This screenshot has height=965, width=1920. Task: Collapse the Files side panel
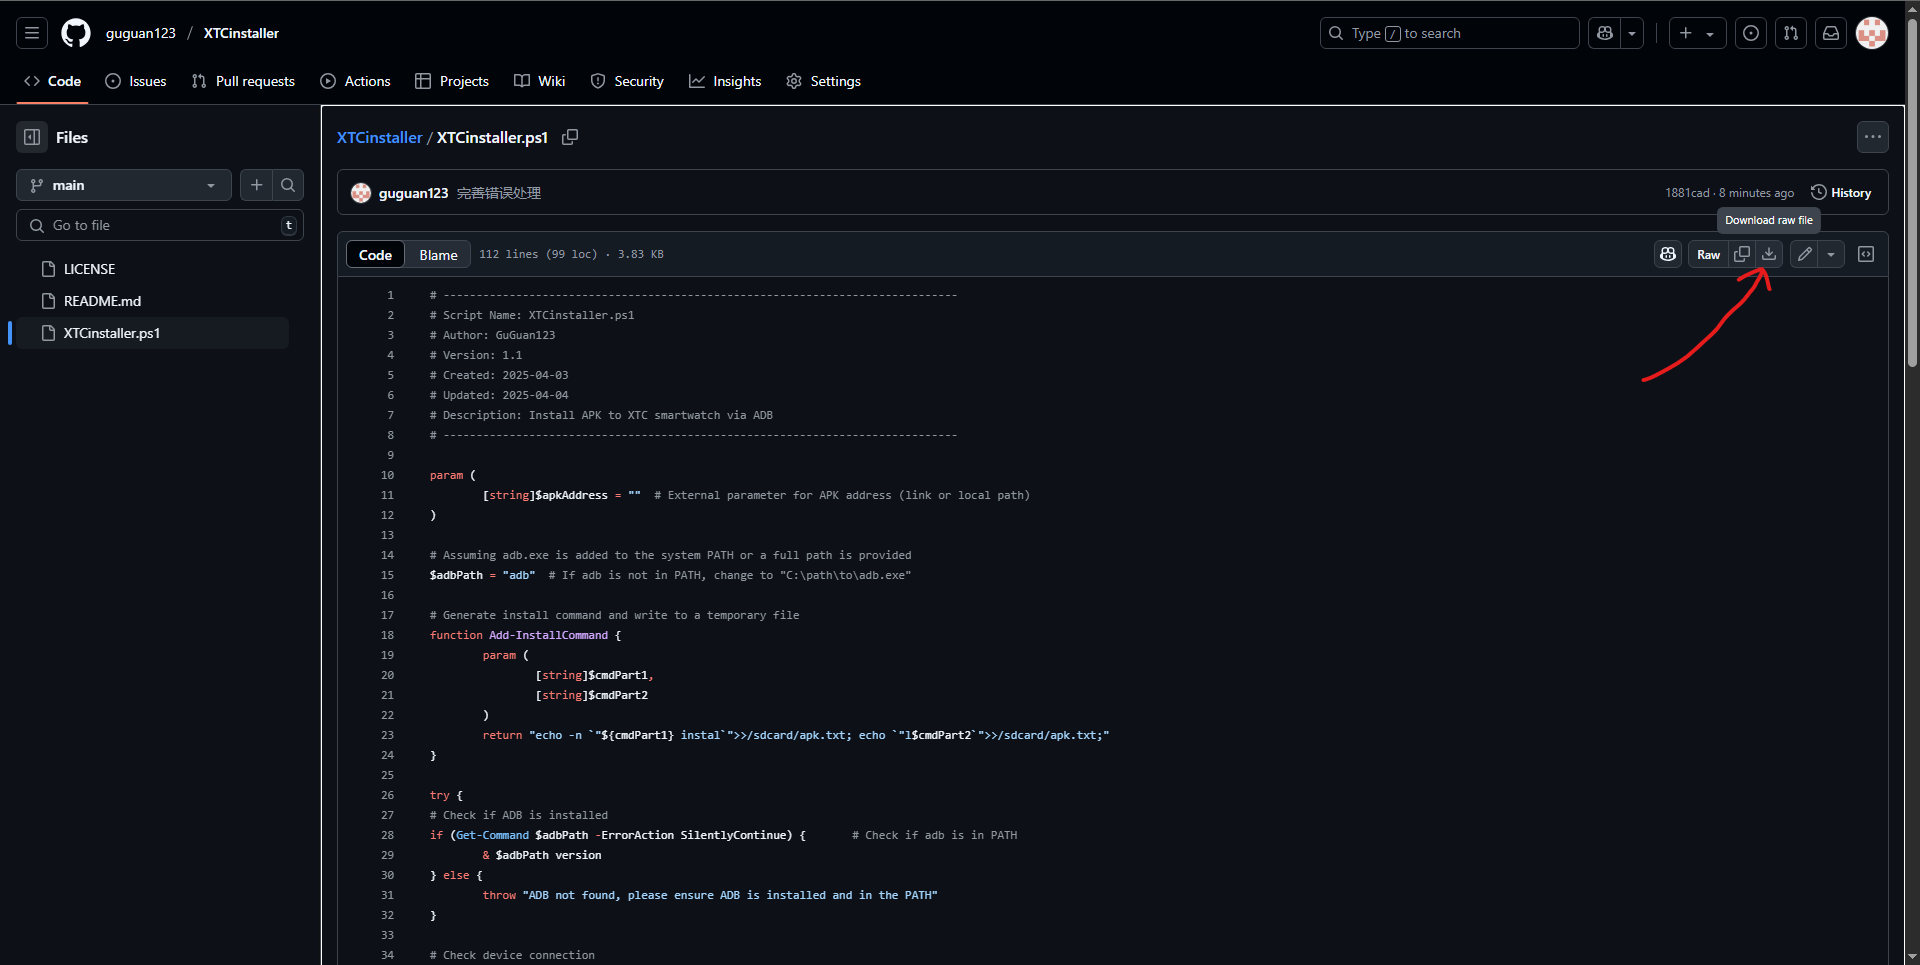(x=32, y=137)
